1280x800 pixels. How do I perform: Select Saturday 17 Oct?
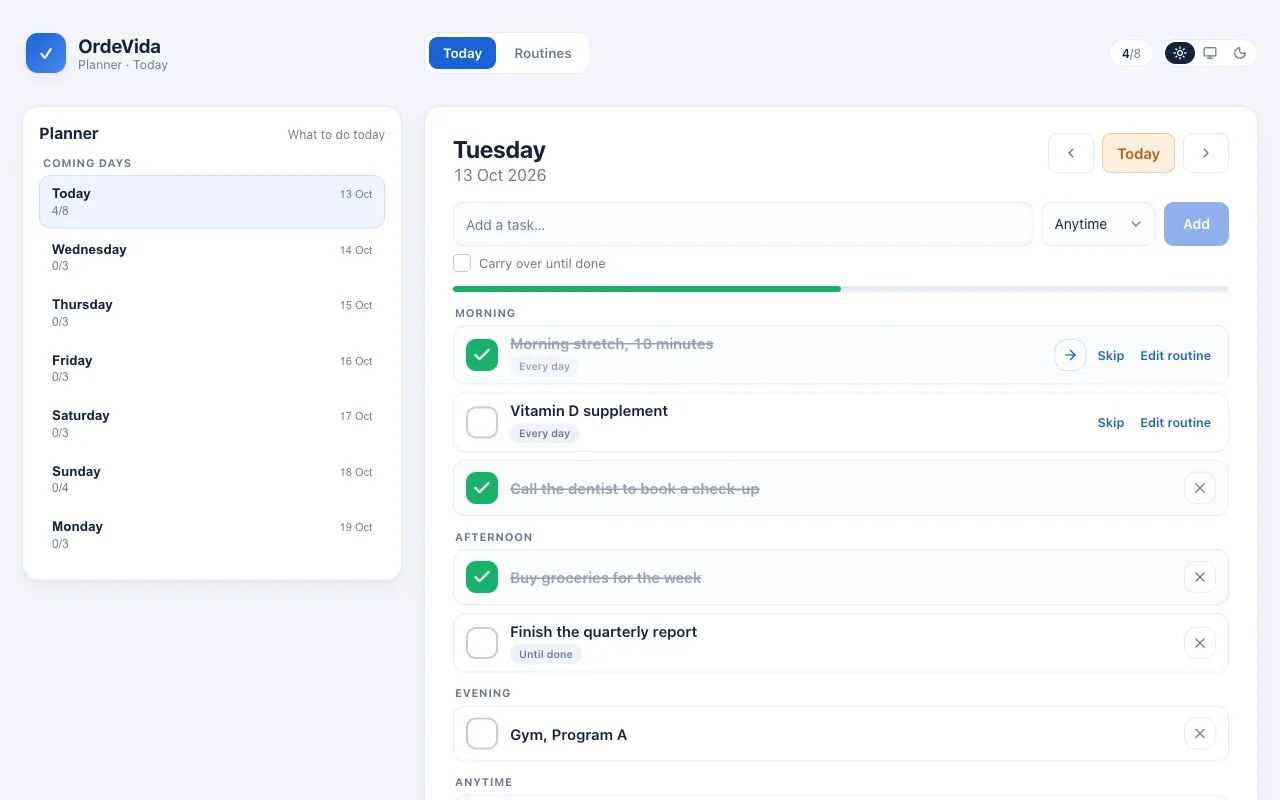pyautogui.click(x=212, y=423)
